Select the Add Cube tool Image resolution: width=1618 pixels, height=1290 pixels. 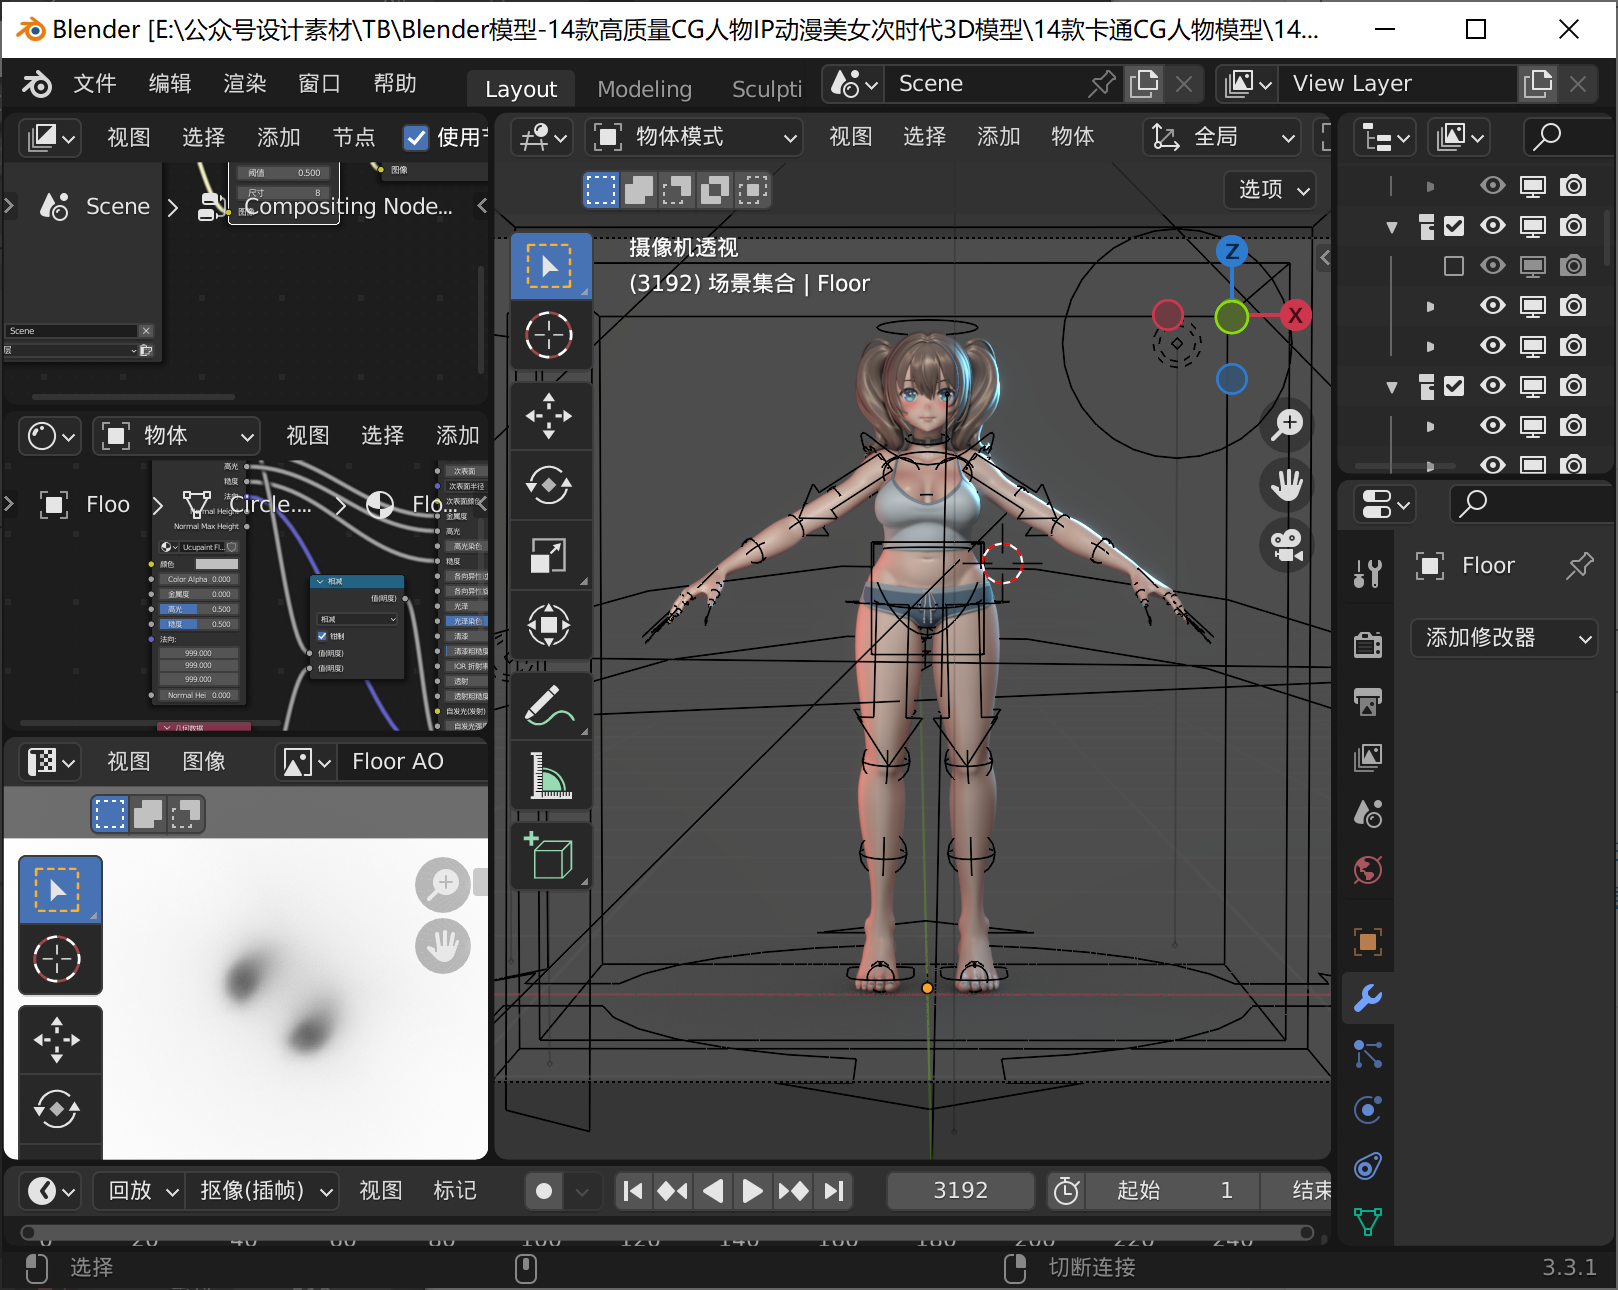tap(549, 856)
